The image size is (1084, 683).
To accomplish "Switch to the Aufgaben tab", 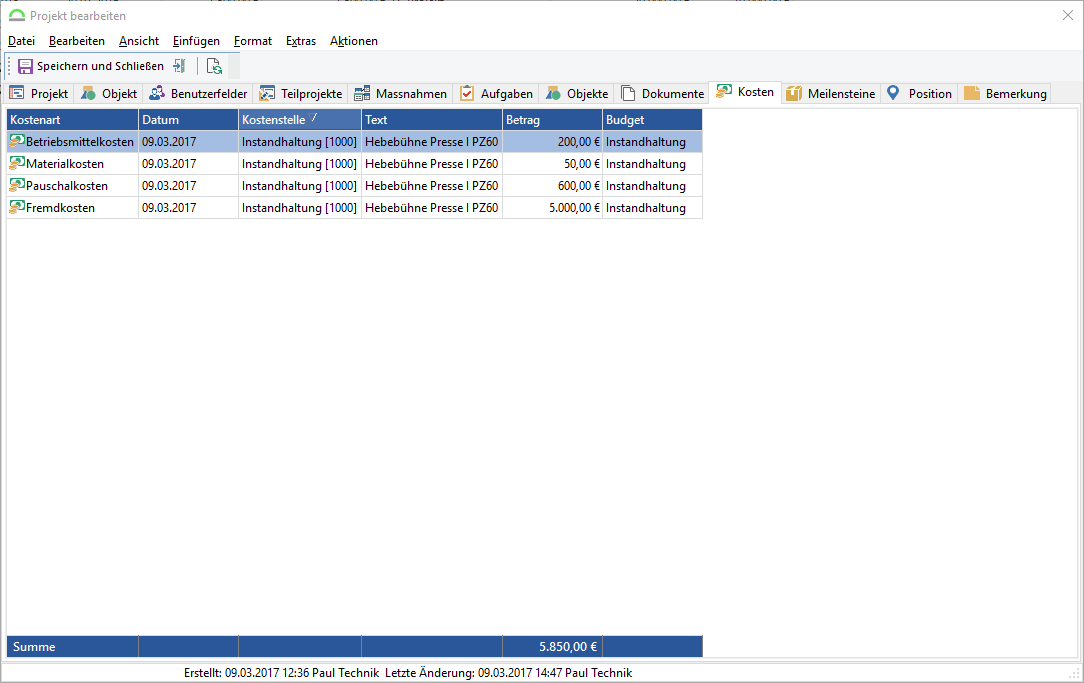I will point(496,93).
